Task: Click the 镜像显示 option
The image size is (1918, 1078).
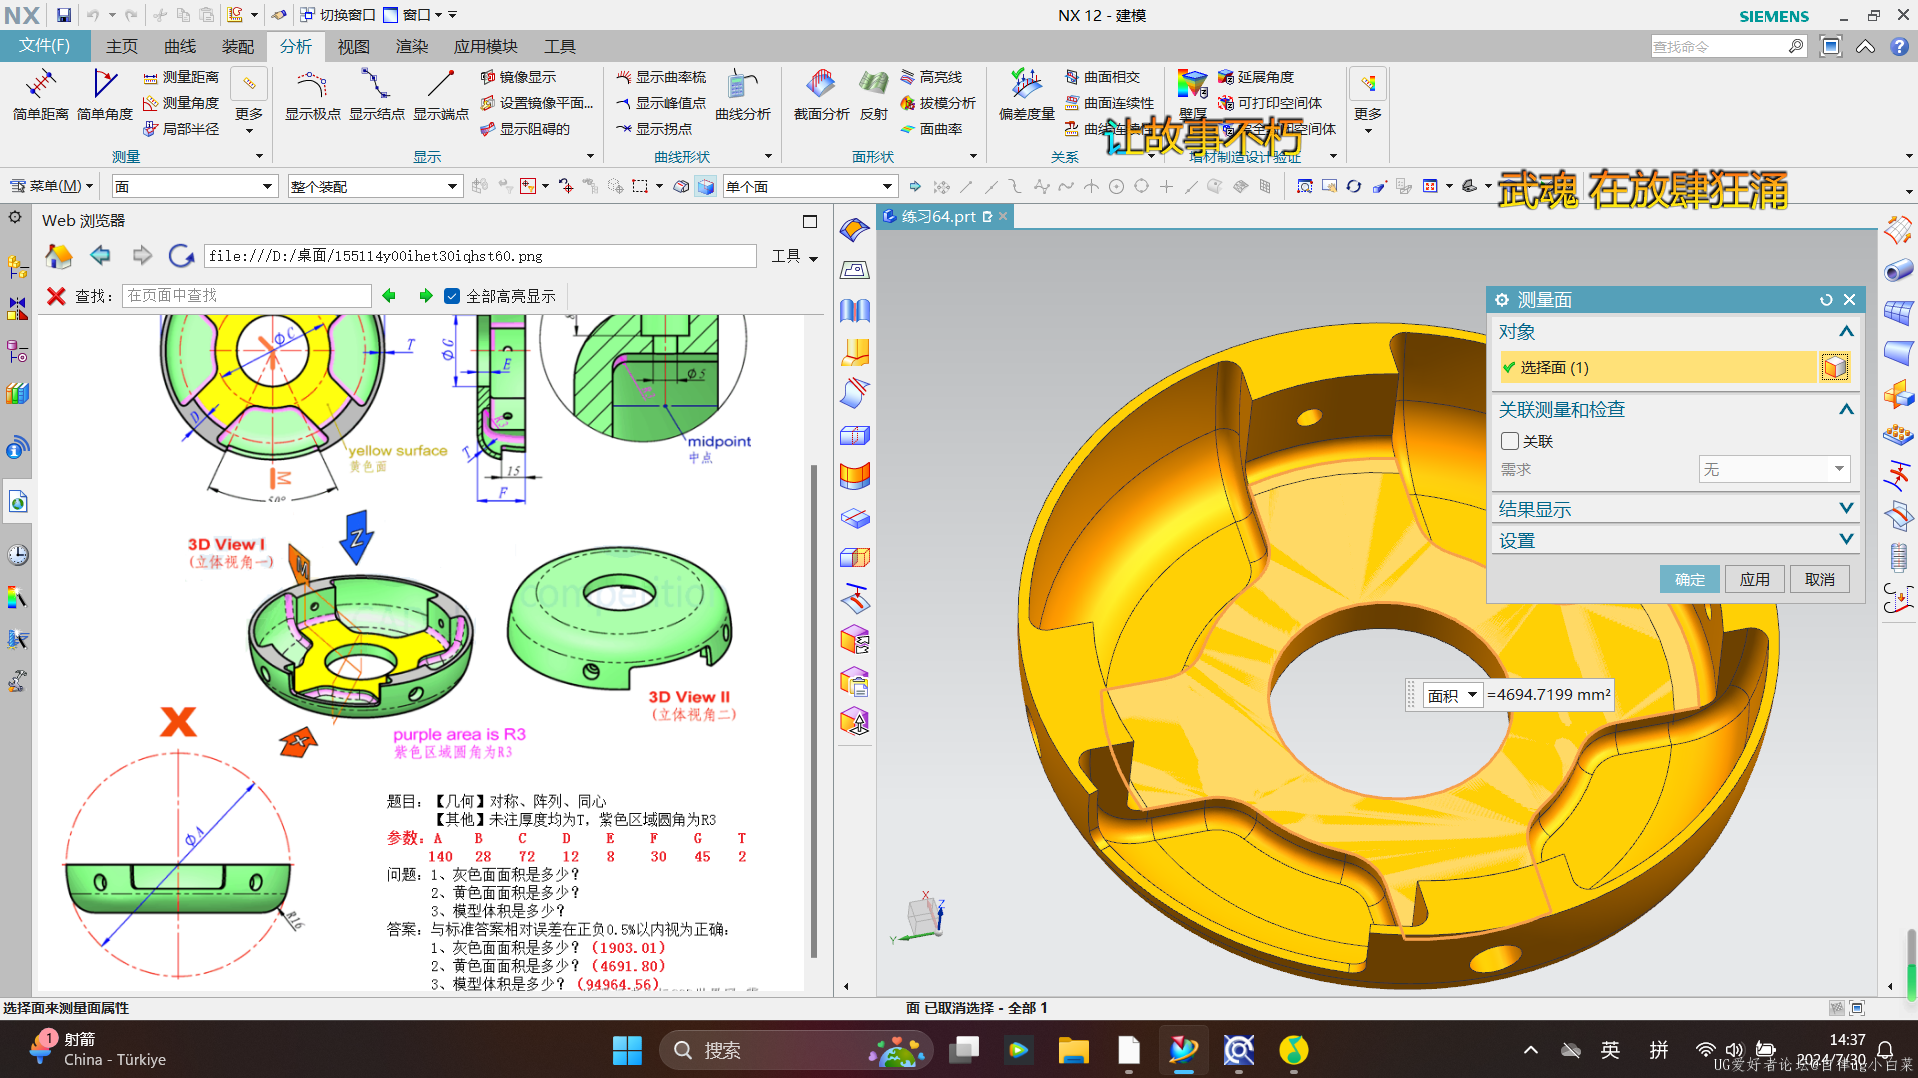Action: [x=518, y=77]
